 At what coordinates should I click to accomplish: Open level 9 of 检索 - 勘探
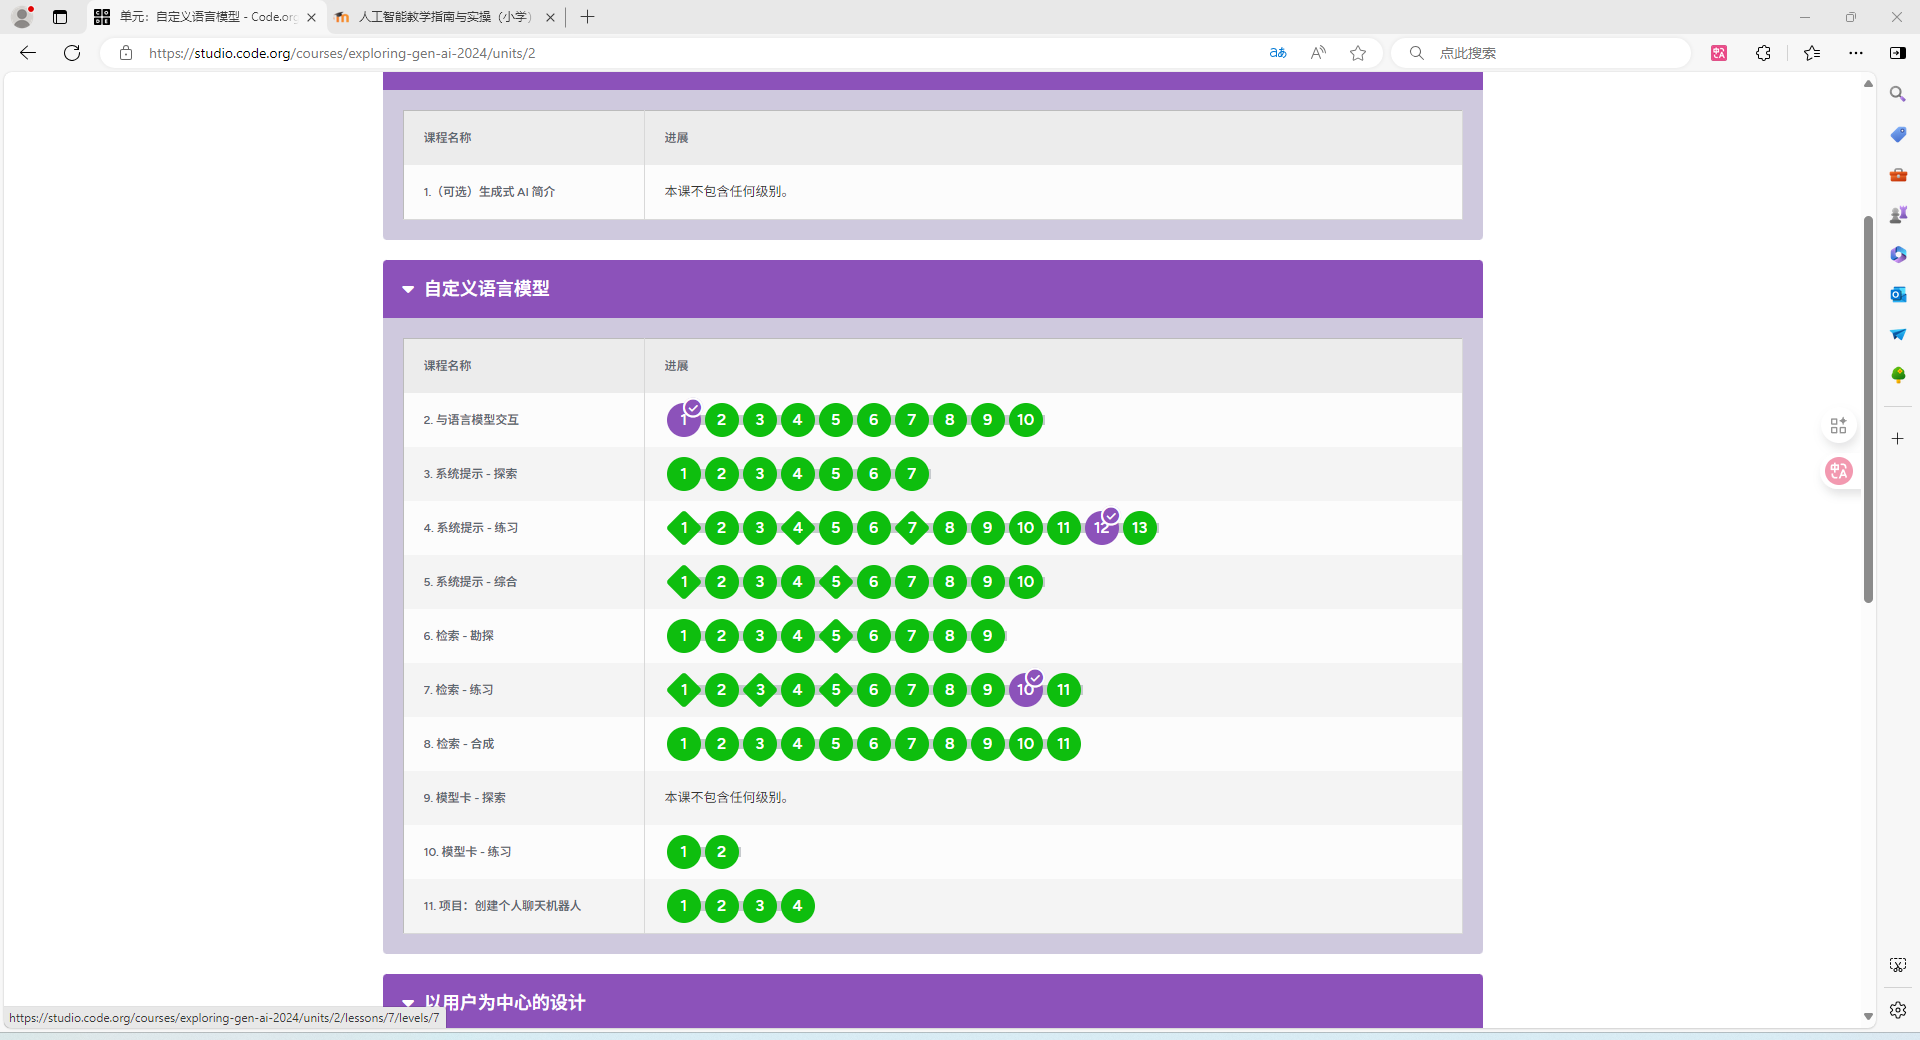point(988,636)
